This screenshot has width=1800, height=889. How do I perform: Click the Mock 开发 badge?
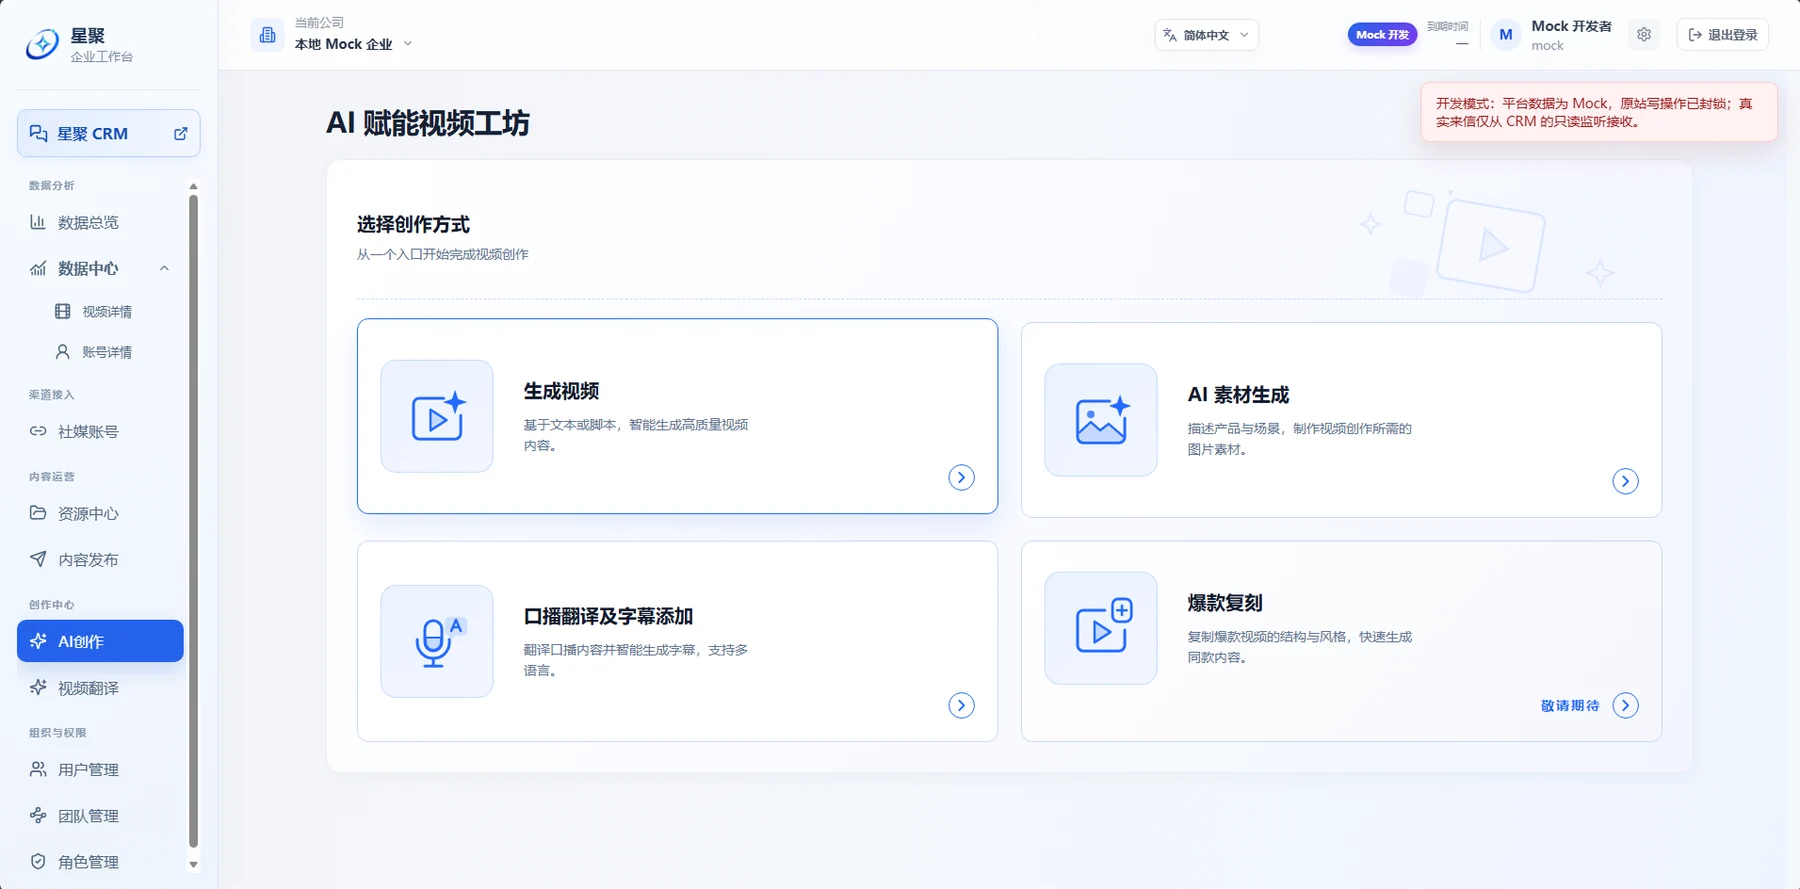(1382, 35)
